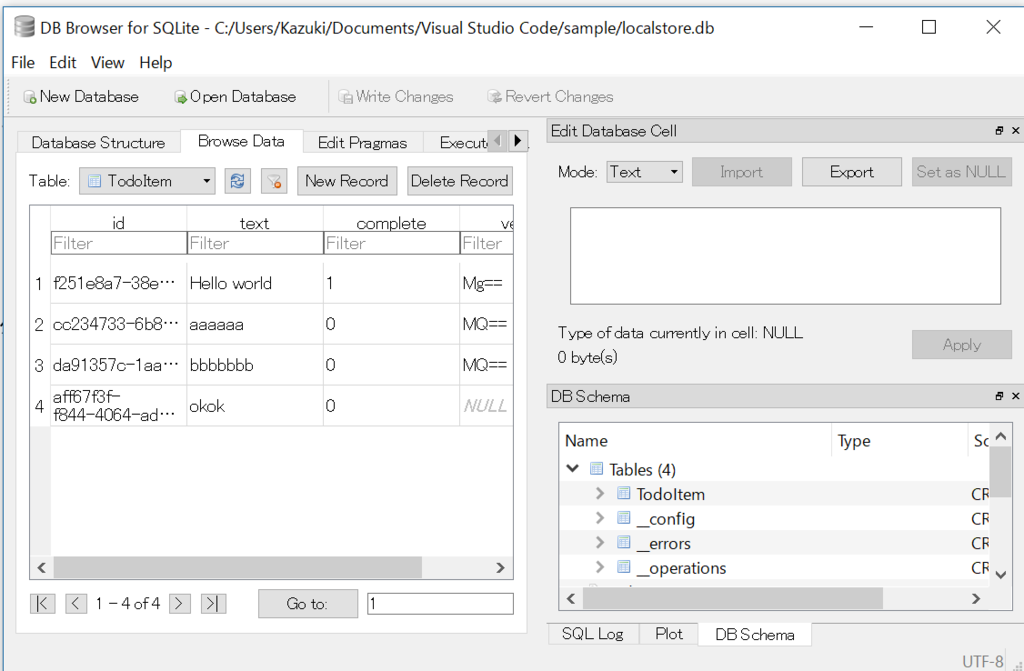Float the DB Schema panel

999,396
